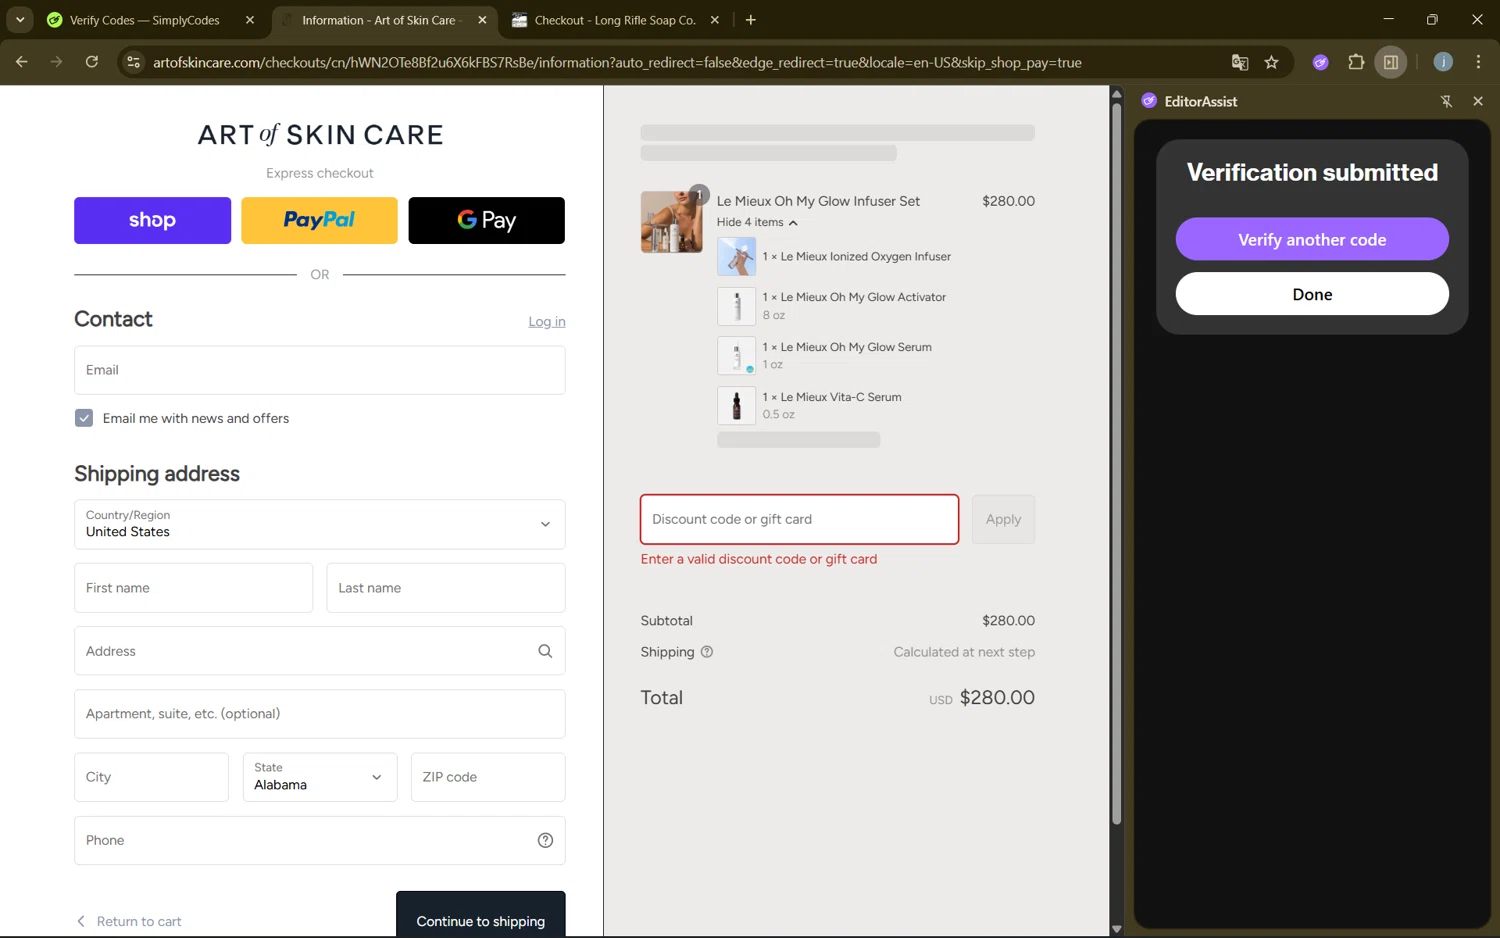Bookmark this page with the star icon
The width and height of the screenshot is (1500, 938).
[x=1272, y=62]
